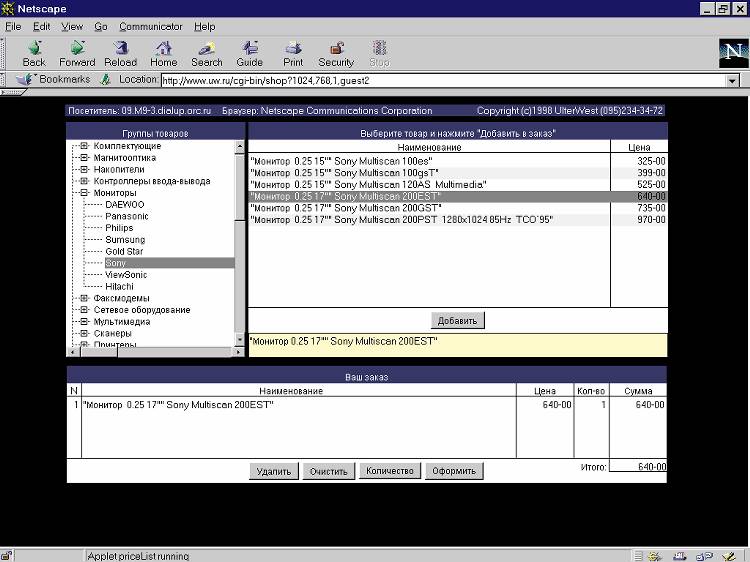Open the Bookmarks quick menu

point(55,80)
